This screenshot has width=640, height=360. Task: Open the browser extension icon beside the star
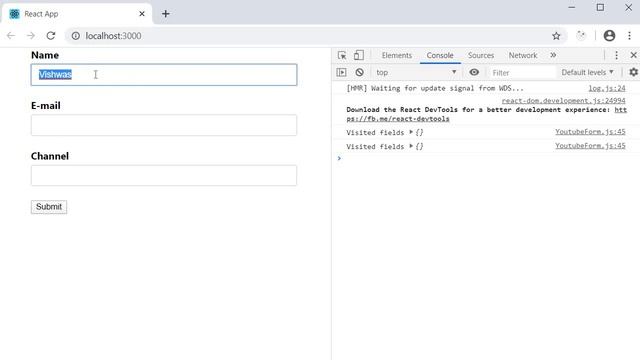pyautogui.click(x=581, y=36)
